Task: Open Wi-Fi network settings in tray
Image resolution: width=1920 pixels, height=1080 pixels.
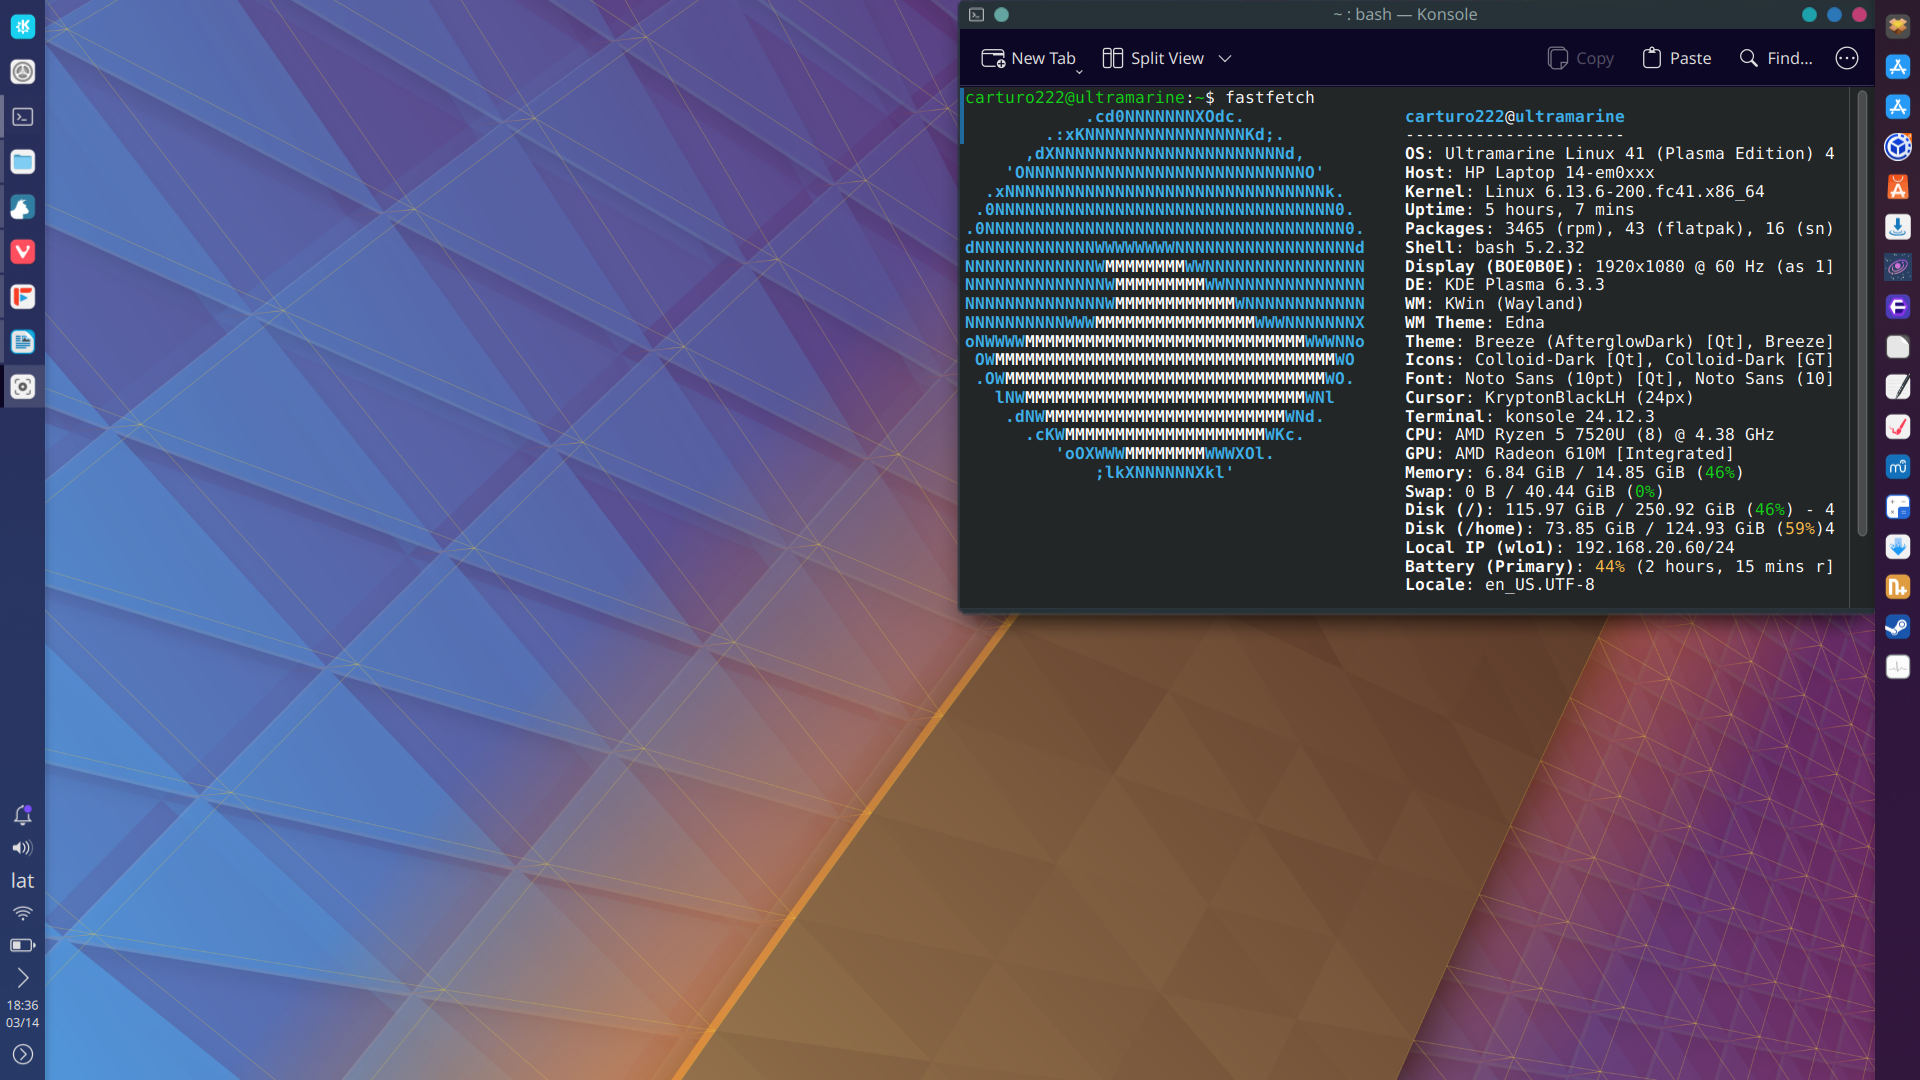Action: pyautogui.click(x=22, y=913)
